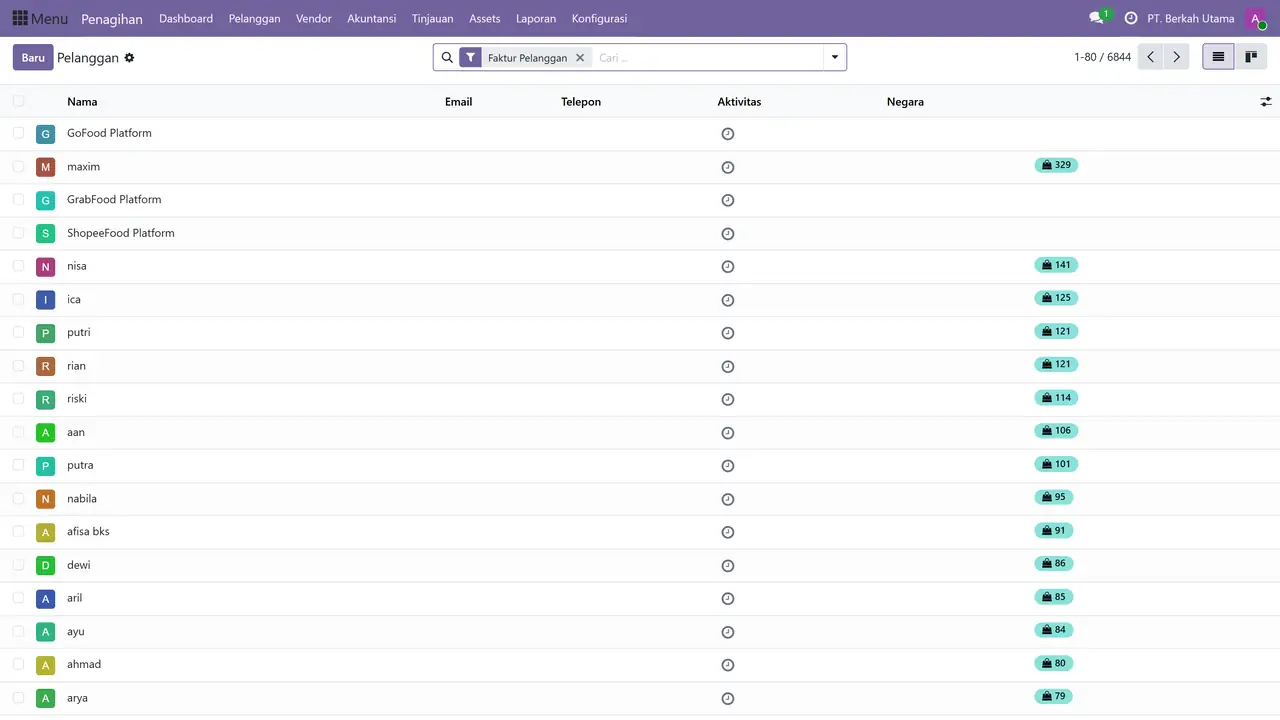This screenshot has width=1280, height=720.
Task: Open the Akuntansi menu
Action: [x=372, y=18]
